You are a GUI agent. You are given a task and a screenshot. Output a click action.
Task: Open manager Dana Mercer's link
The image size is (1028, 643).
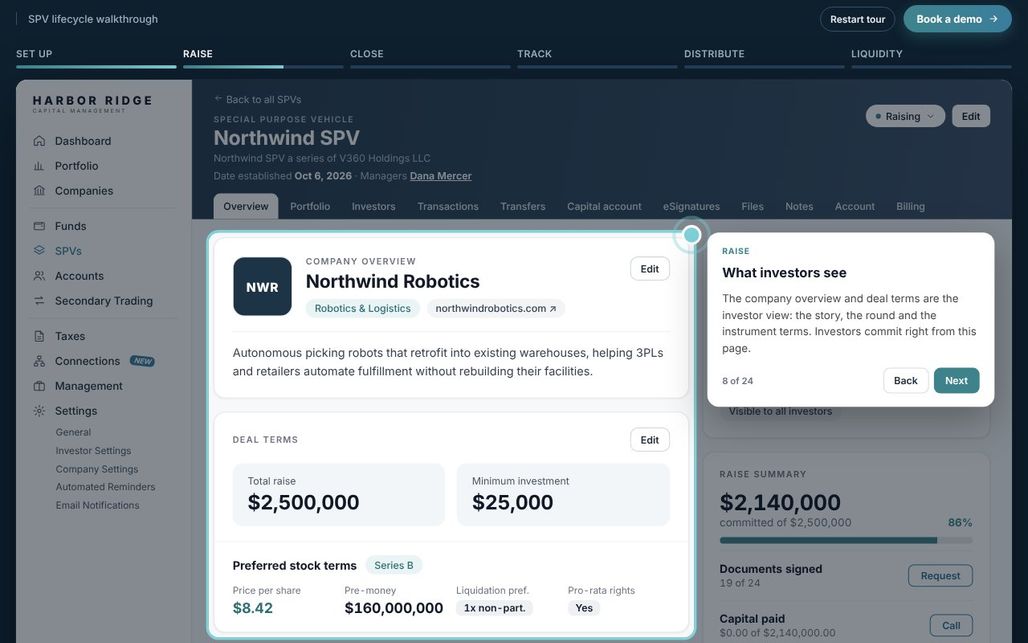pos(441,176)
